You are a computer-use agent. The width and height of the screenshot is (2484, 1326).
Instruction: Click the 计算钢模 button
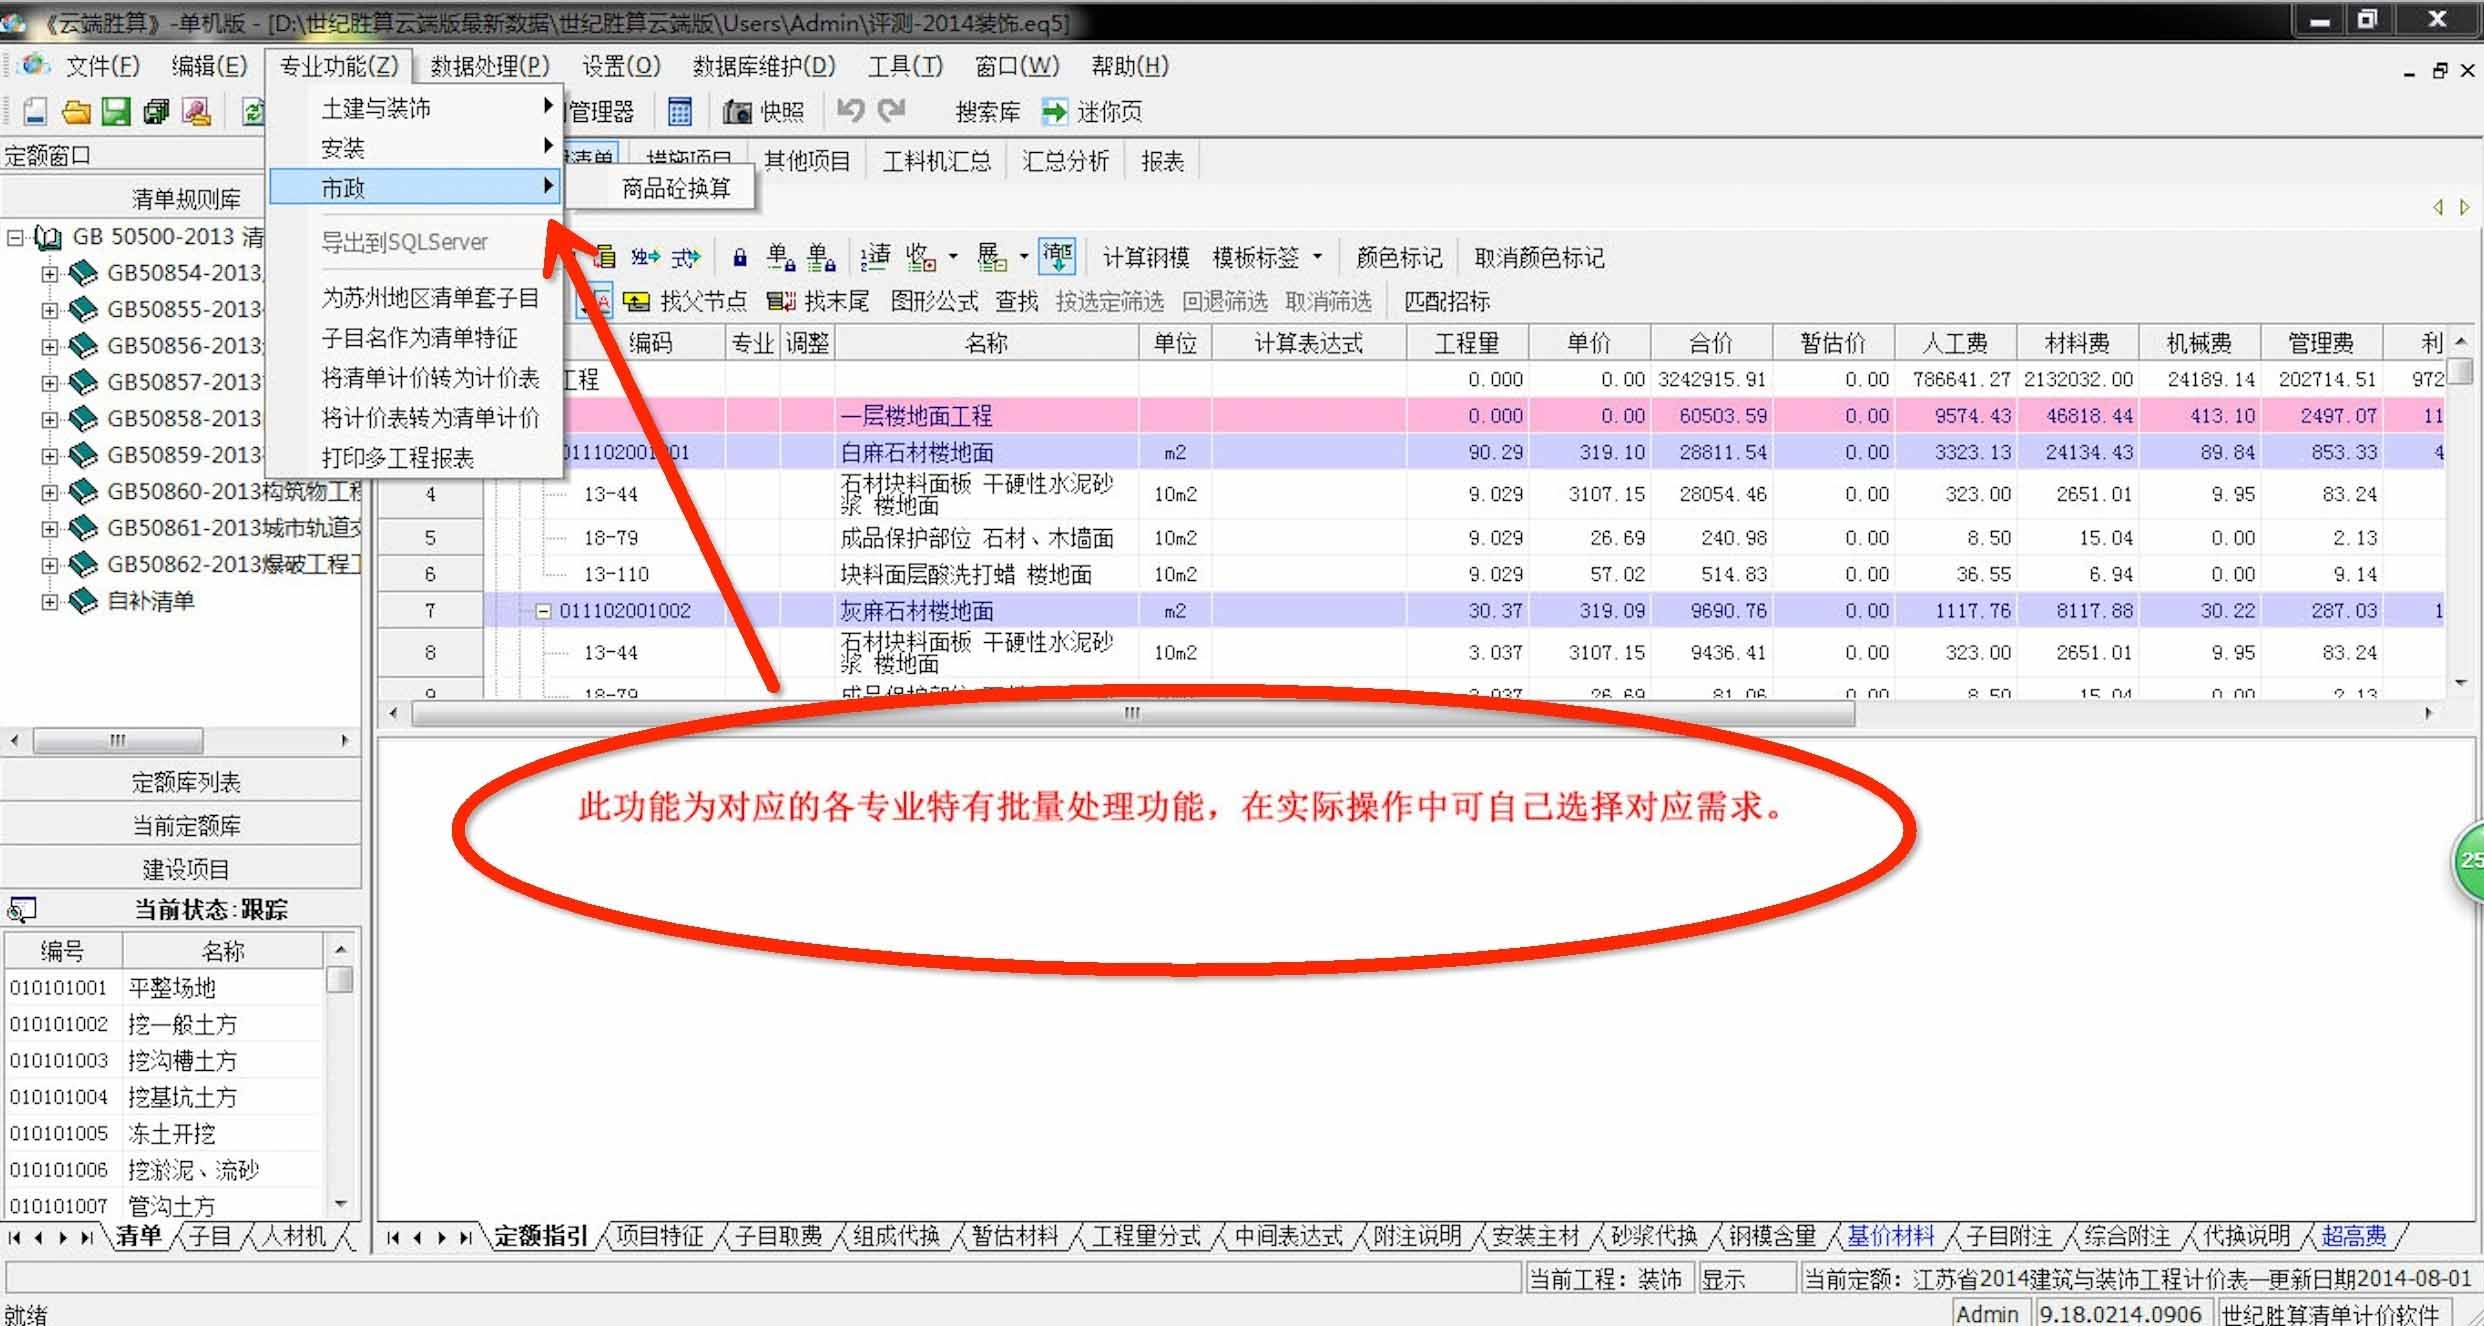coord(1146,258)
